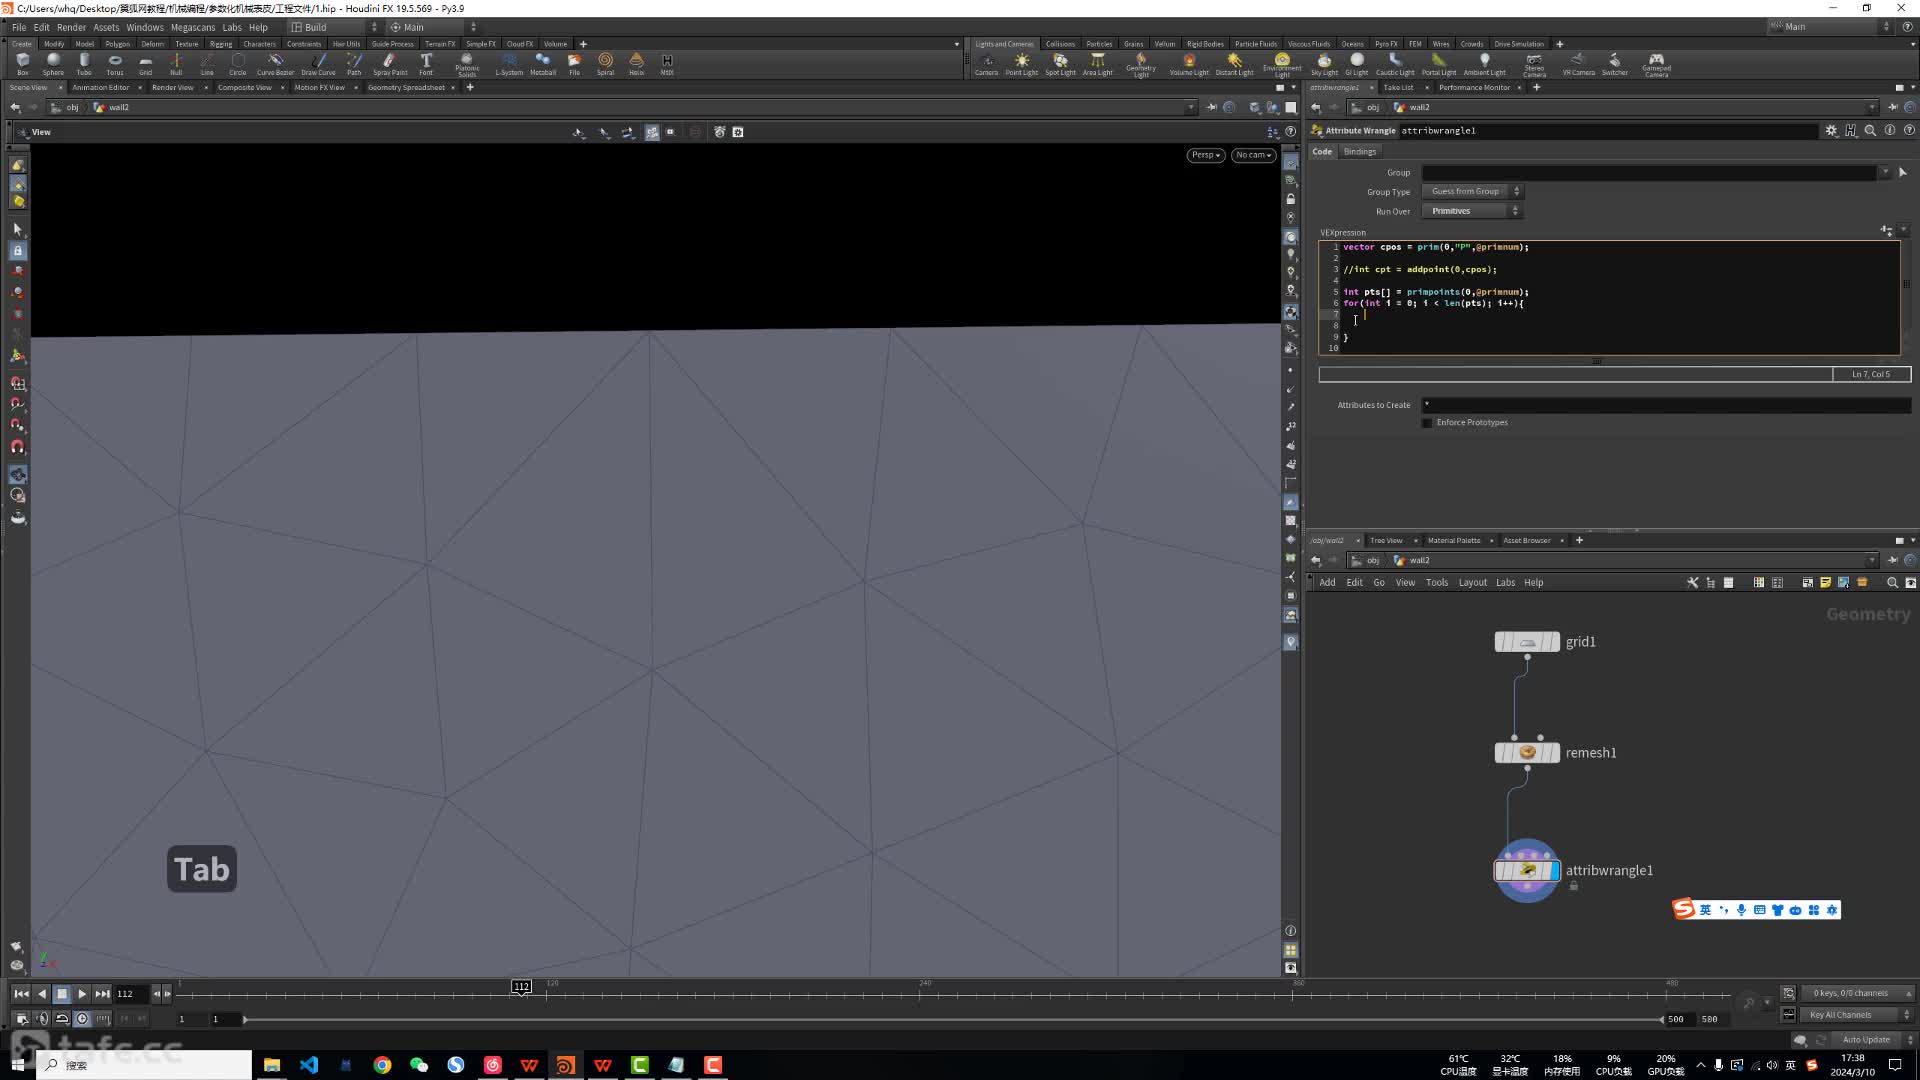Open the Run Over Primitives dropdown
The image size is (1920, 1080).
[1471, 211]
